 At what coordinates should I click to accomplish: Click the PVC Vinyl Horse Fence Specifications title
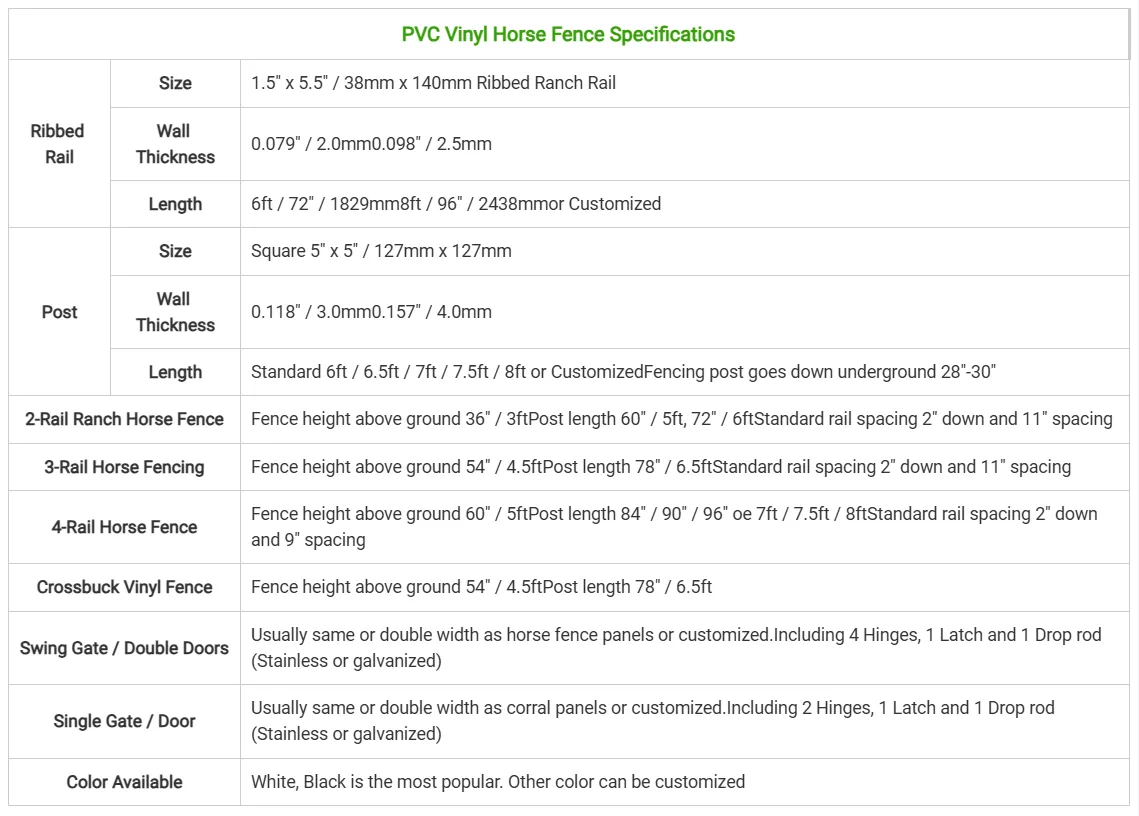568,35
